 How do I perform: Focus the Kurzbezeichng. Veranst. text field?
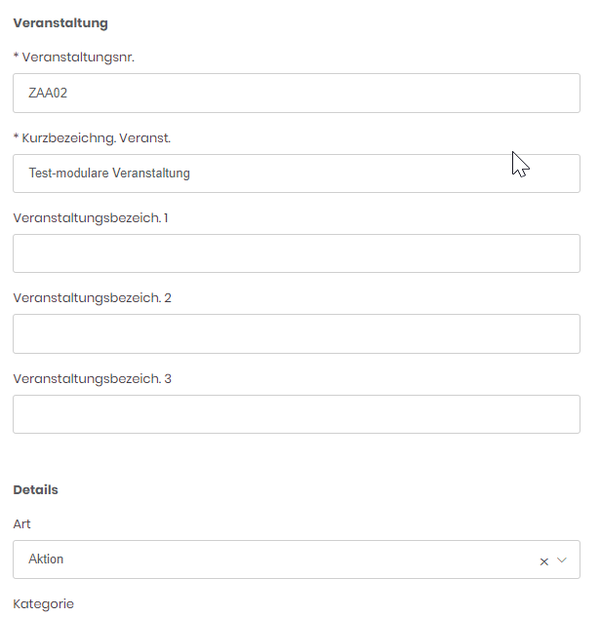point(296,174)
